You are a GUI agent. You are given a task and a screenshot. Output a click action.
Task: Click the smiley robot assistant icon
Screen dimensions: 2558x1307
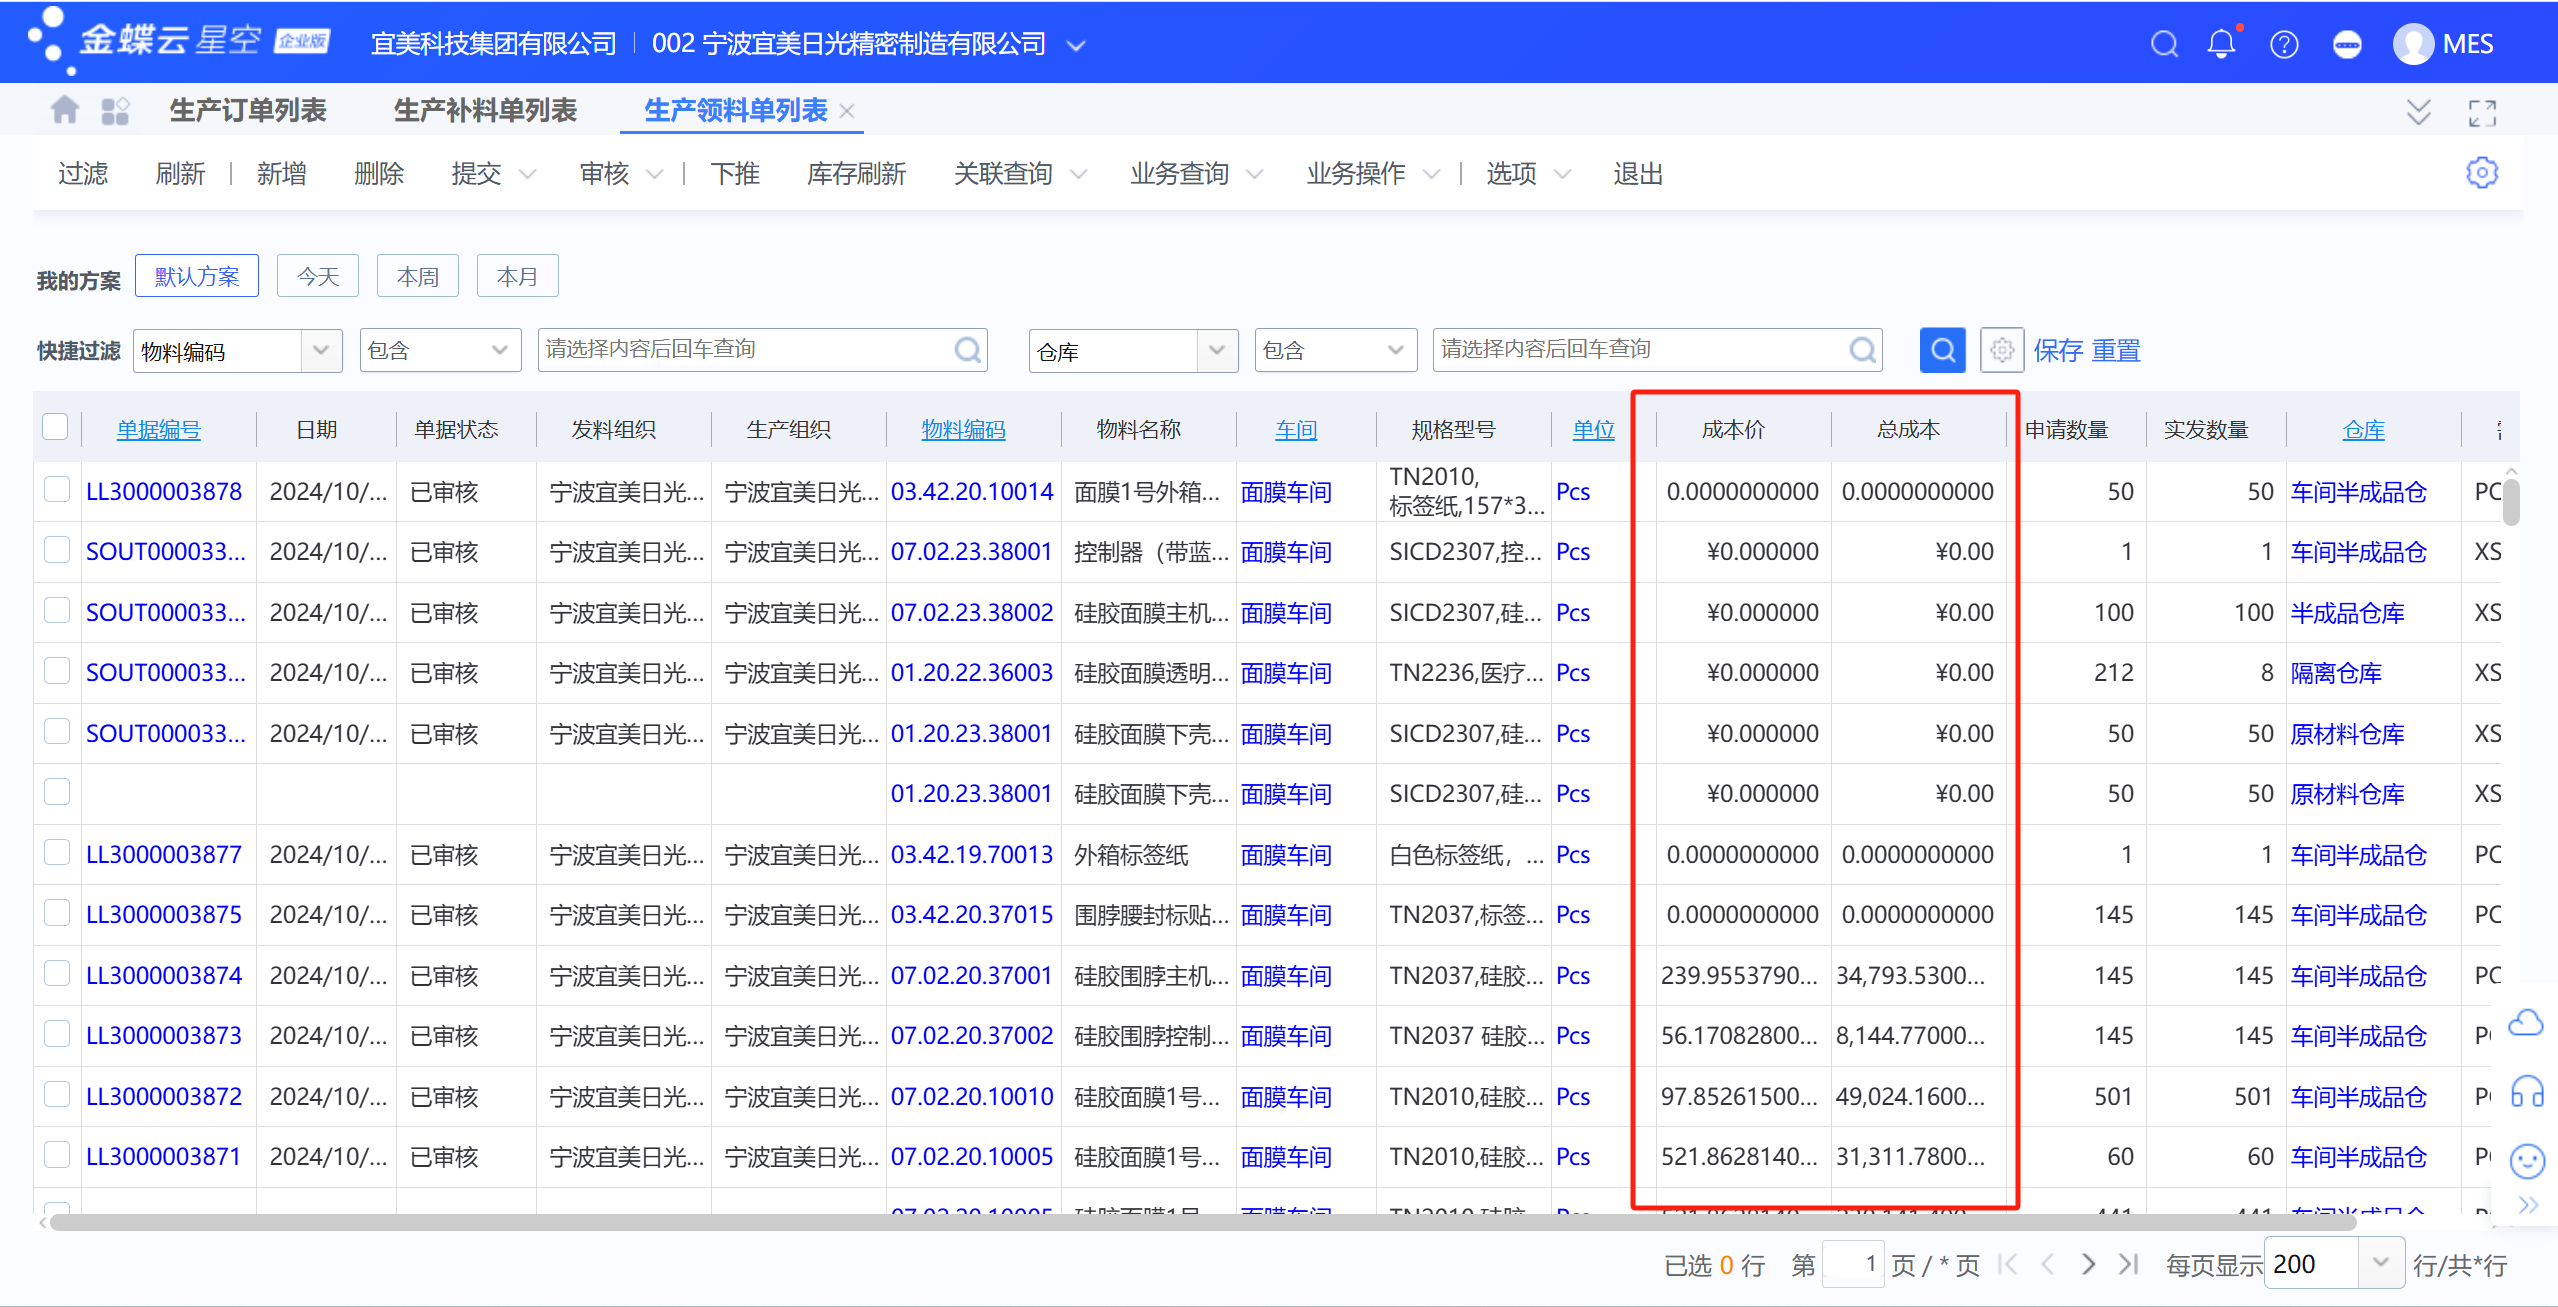point(2527,1160)
